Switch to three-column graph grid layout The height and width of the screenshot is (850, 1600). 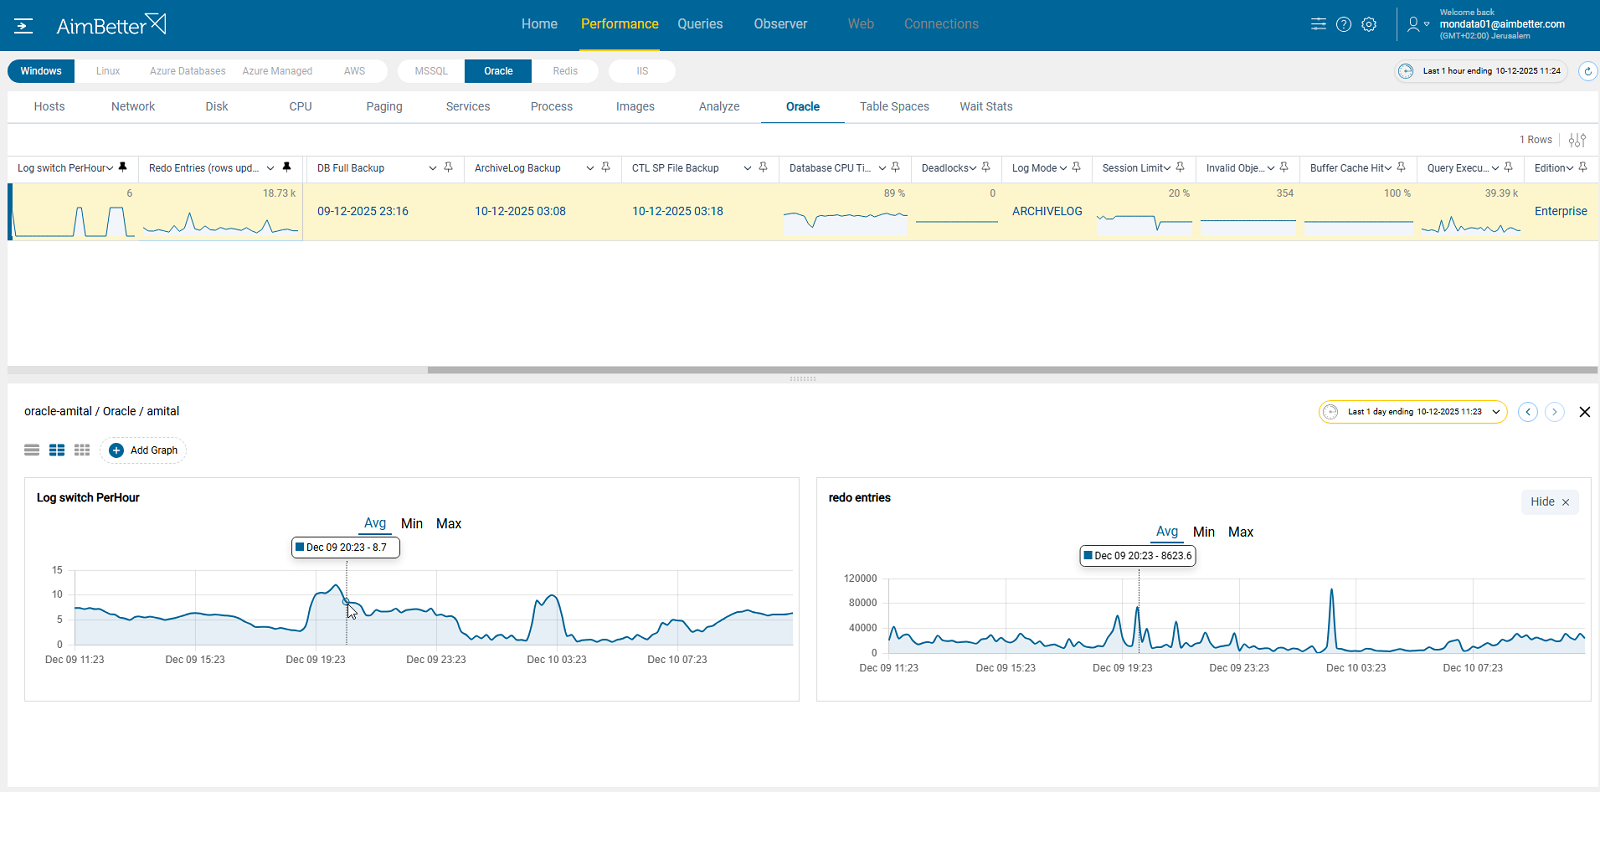coord(82,451)
